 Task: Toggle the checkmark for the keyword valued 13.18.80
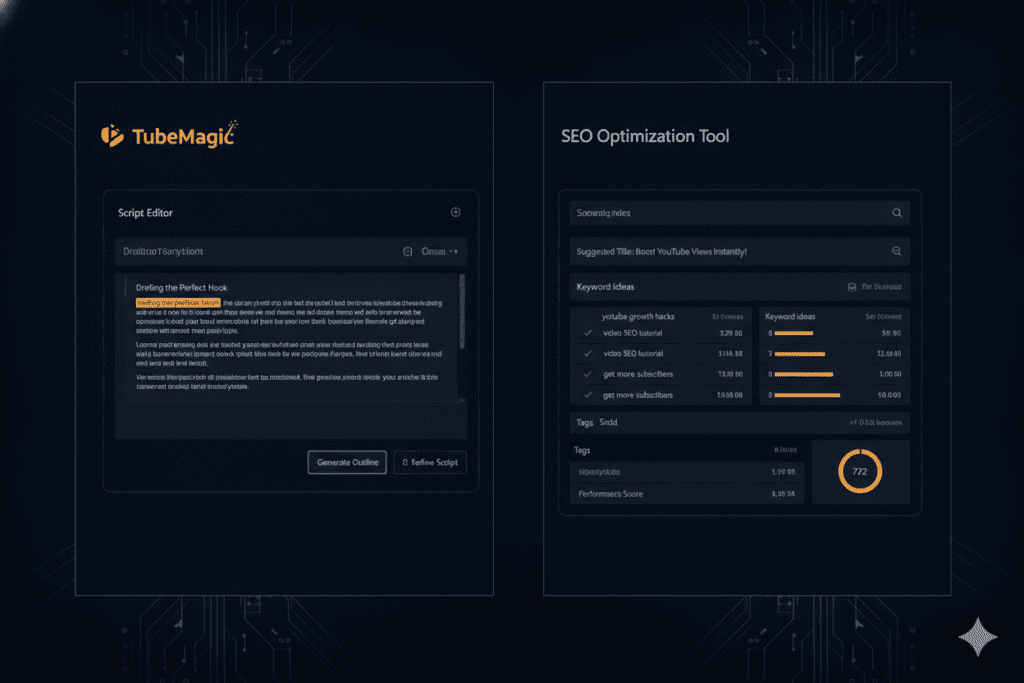coord(588,374)
